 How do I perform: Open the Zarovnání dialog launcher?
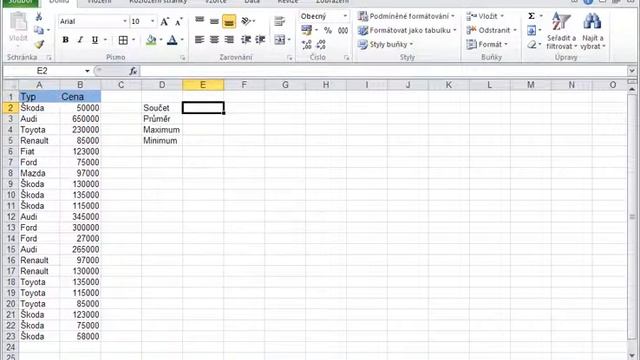coord(290,58)
